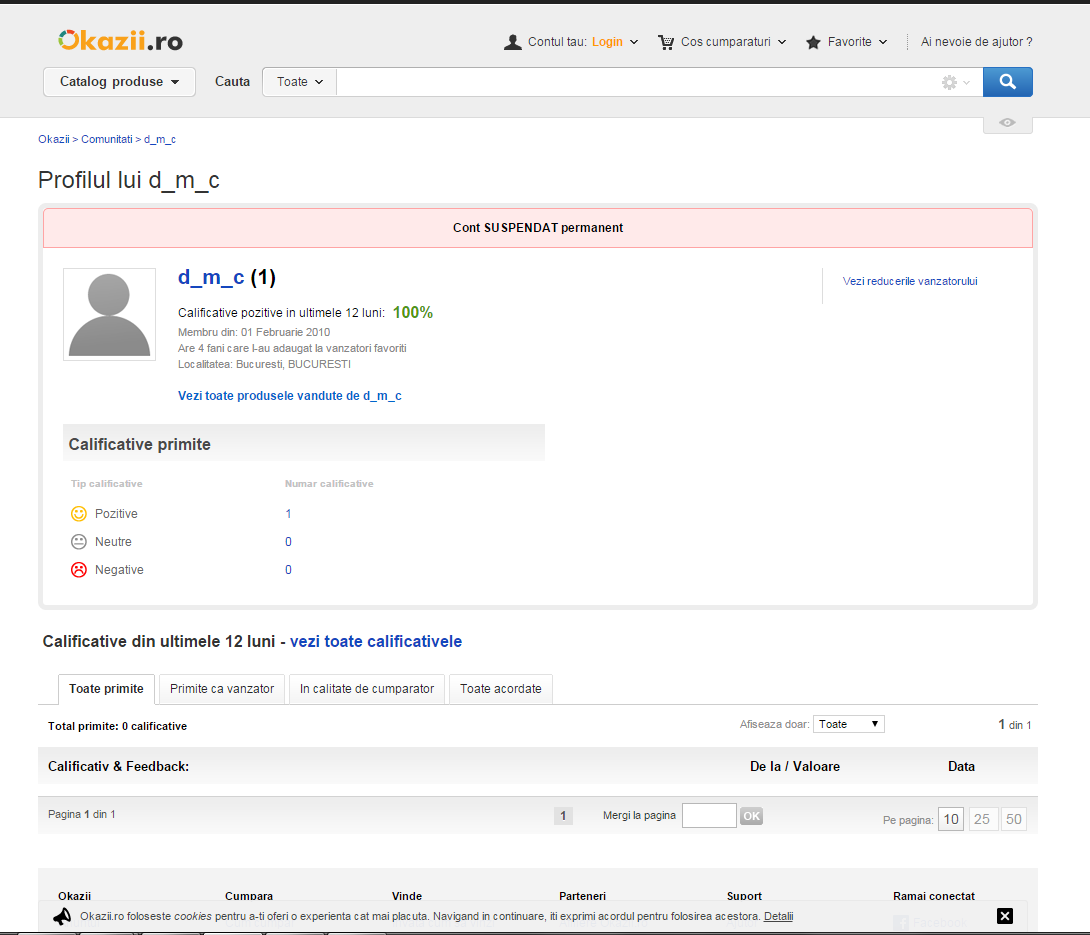Image resolution: width=1090 pixels, height=935 pixels.
Task: Click Vezi reducerile vanzatorului
Action: 909,281
